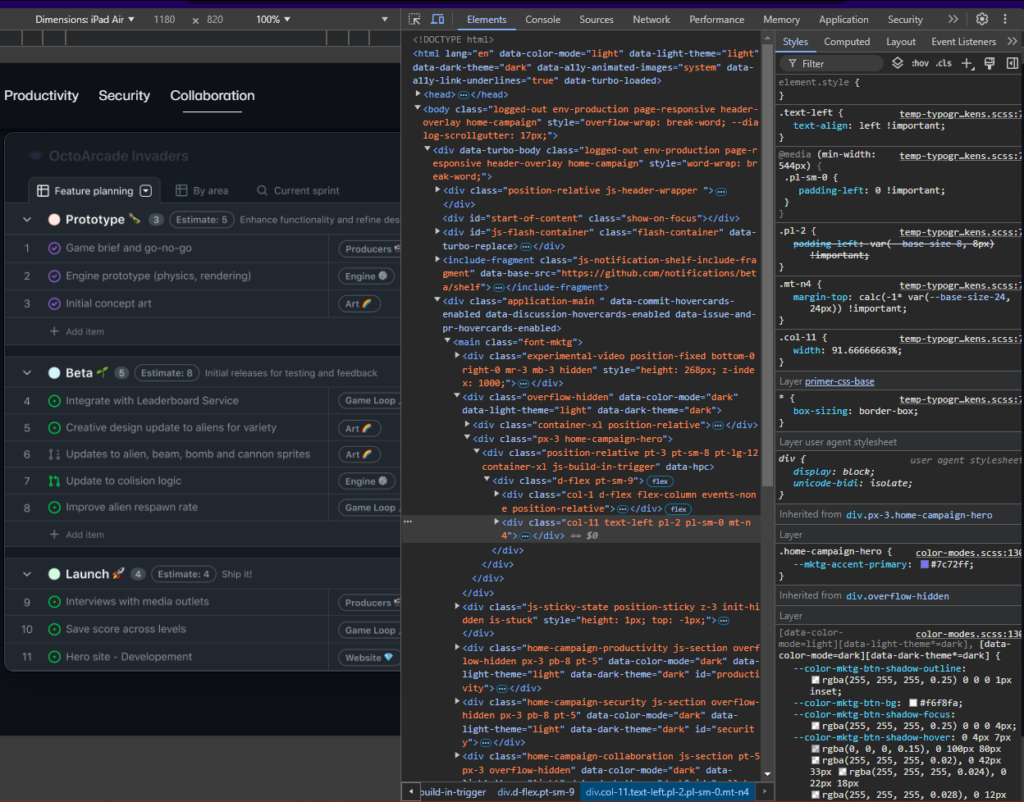Collapse the Prototype group
This screenshot has height=802, width=1024.
point(27,219)
